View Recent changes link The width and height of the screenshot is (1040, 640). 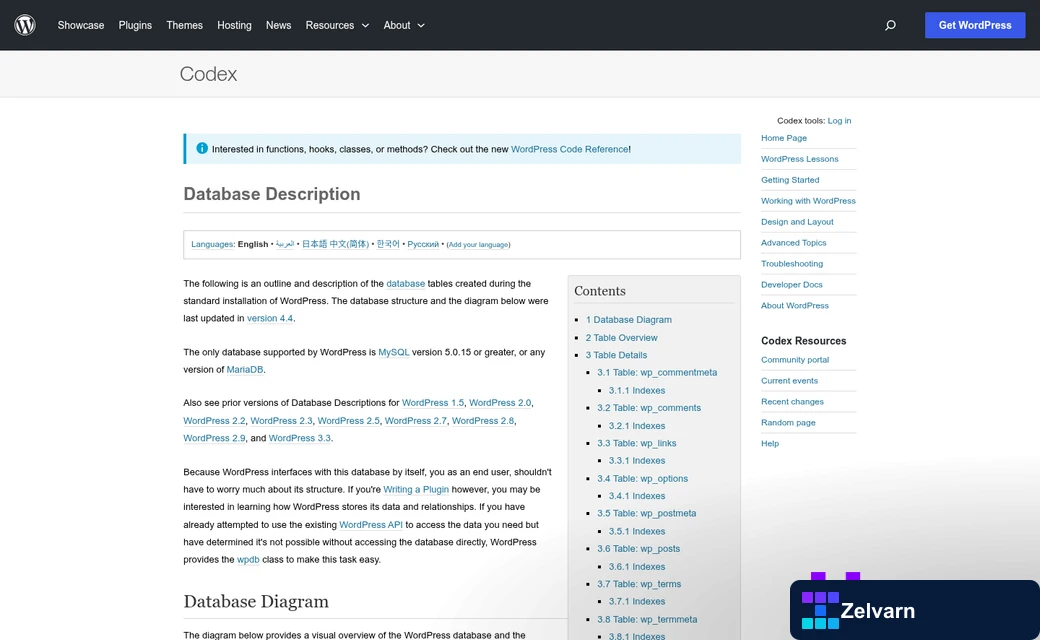pyautogui.click(x=793, y=402)
